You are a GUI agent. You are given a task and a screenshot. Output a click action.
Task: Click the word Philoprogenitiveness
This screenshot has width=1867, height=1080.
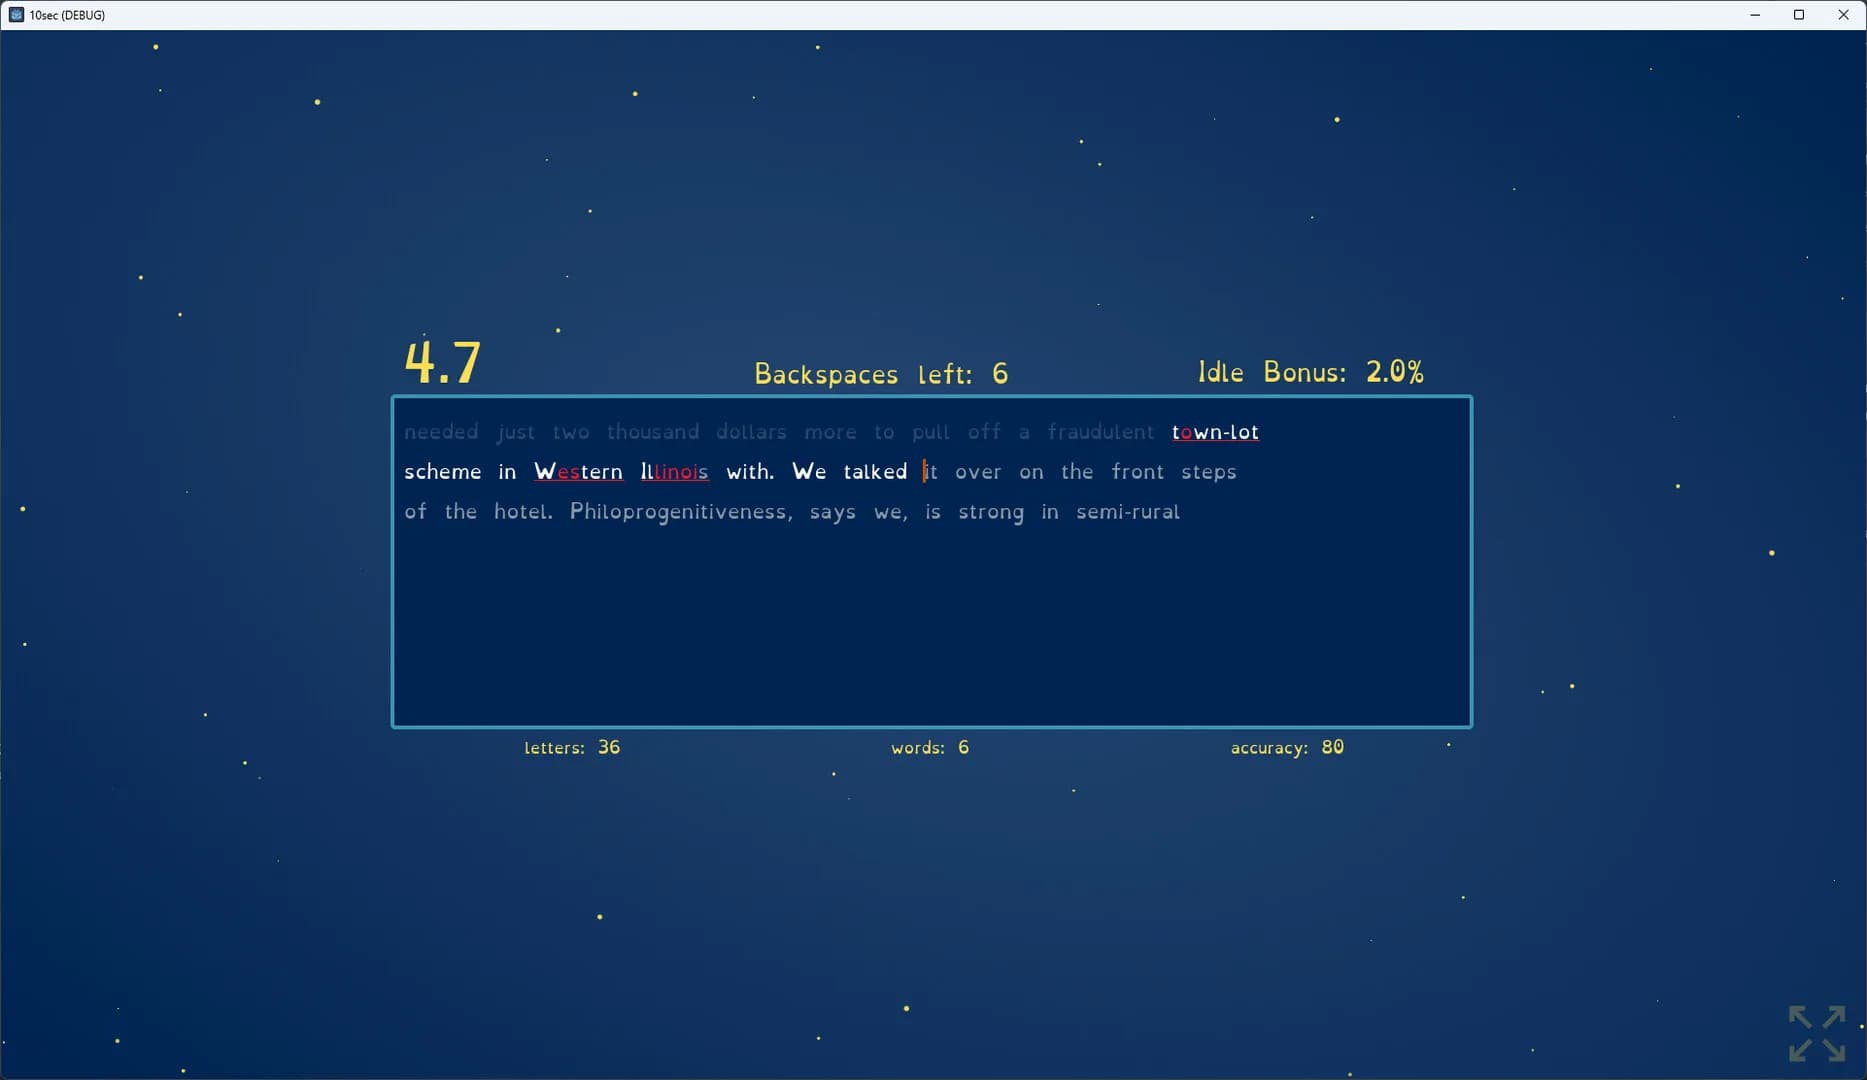pos(681,513)
